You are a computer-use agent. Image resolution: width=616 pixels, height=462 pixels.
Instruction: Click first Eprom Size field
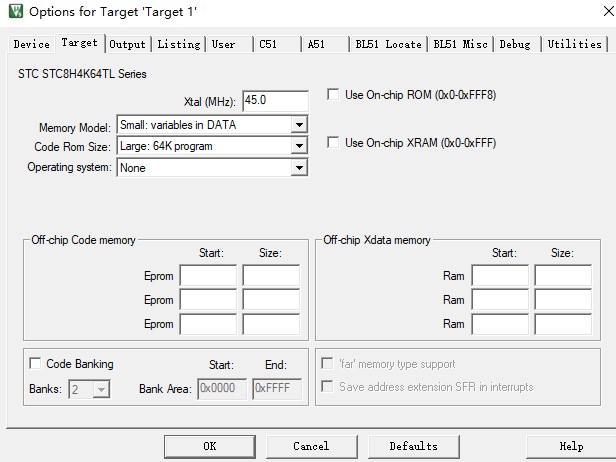point(271,275)
